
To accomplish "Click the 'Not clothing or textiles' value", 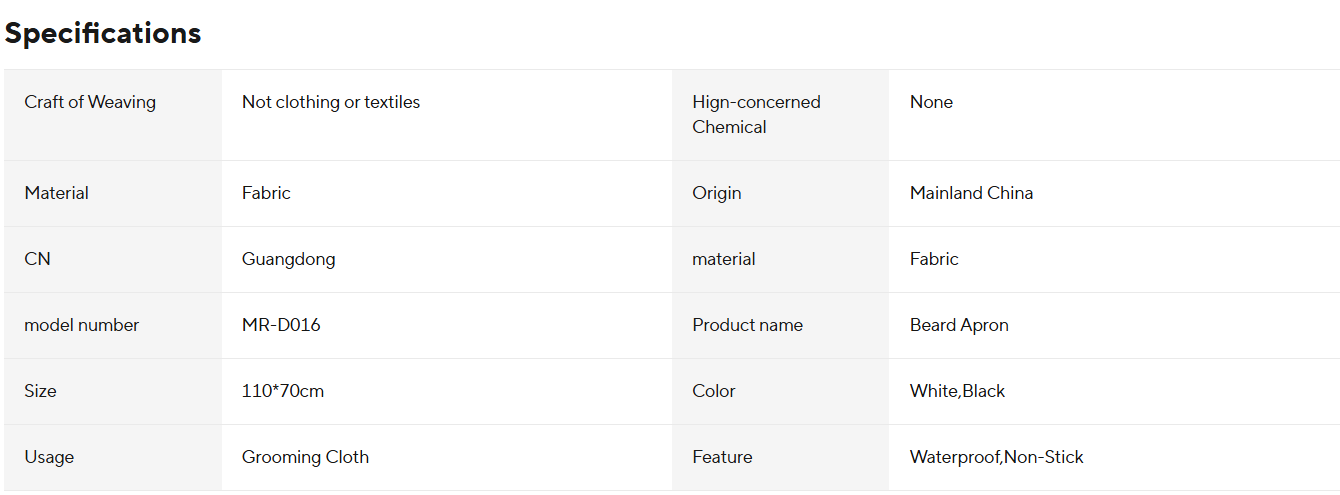I will coord(331,102).
